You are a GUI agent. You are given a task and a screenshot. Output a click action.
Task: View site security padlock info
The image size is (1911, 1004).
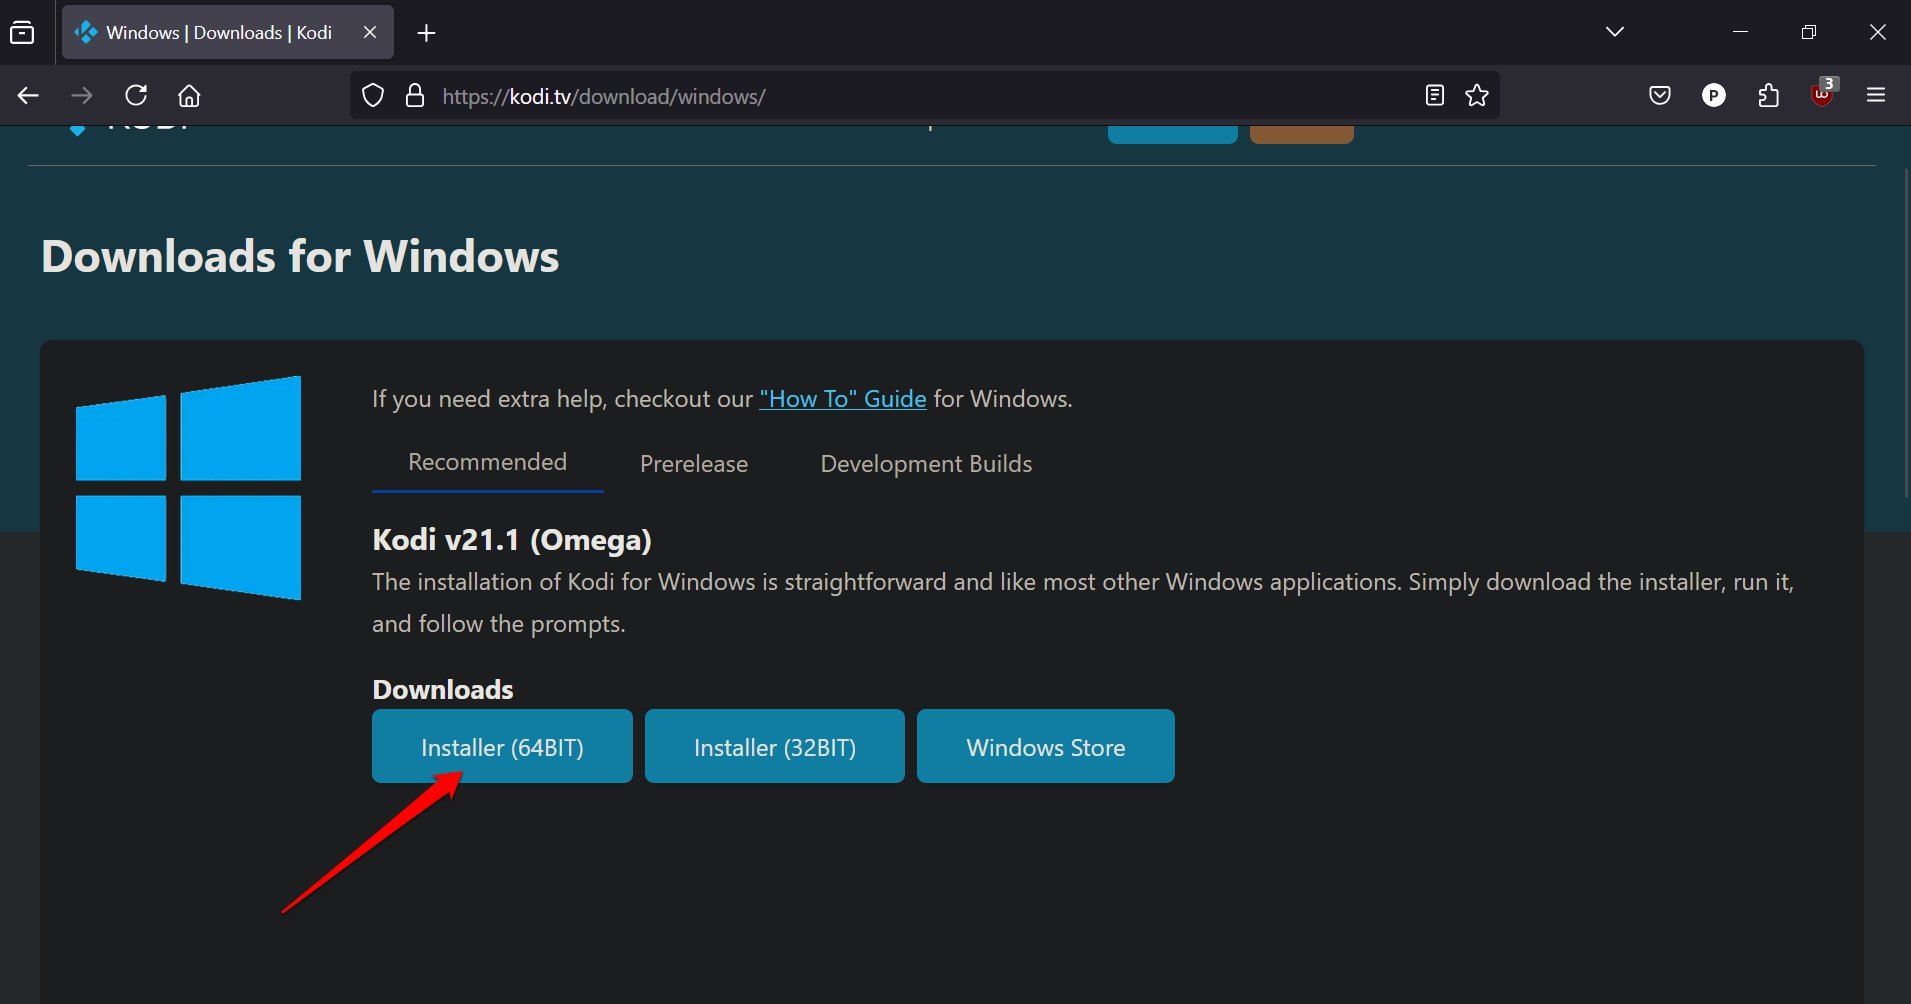(x=415, y=96)
